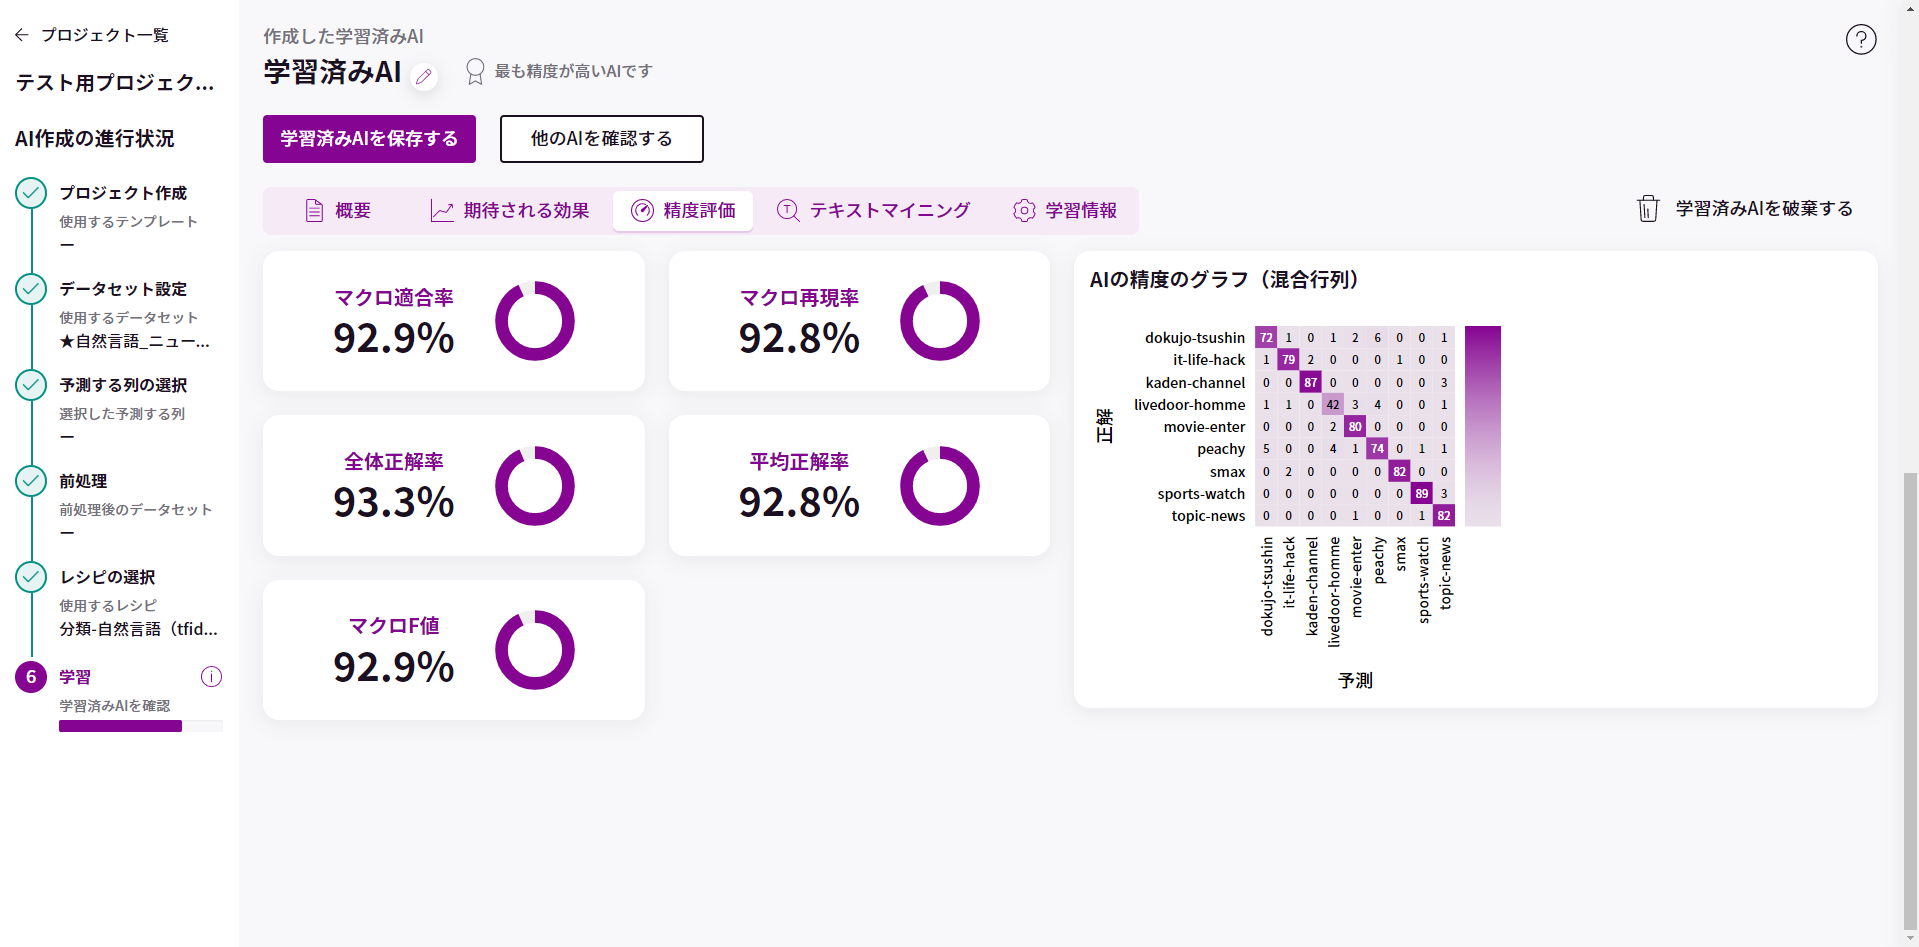Click the 全体正解率 93.3% value
This screenshot has width=1919, height=947.
(394, 502)
